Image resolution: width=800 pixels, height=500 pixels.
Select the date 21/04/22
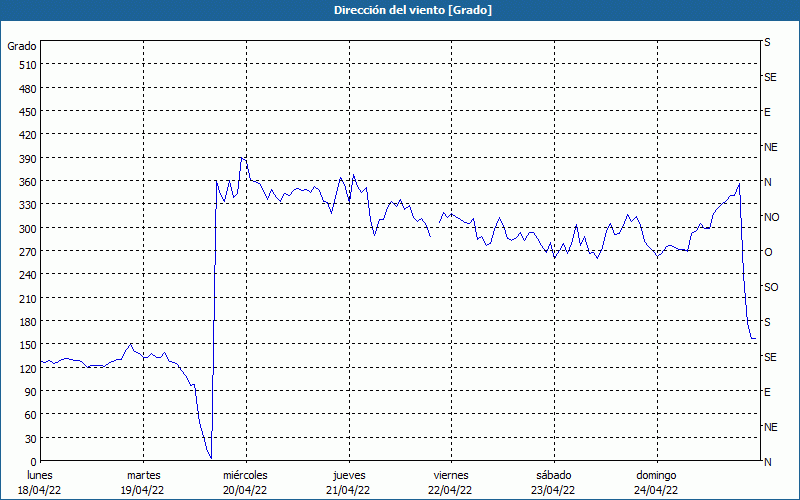348,490
